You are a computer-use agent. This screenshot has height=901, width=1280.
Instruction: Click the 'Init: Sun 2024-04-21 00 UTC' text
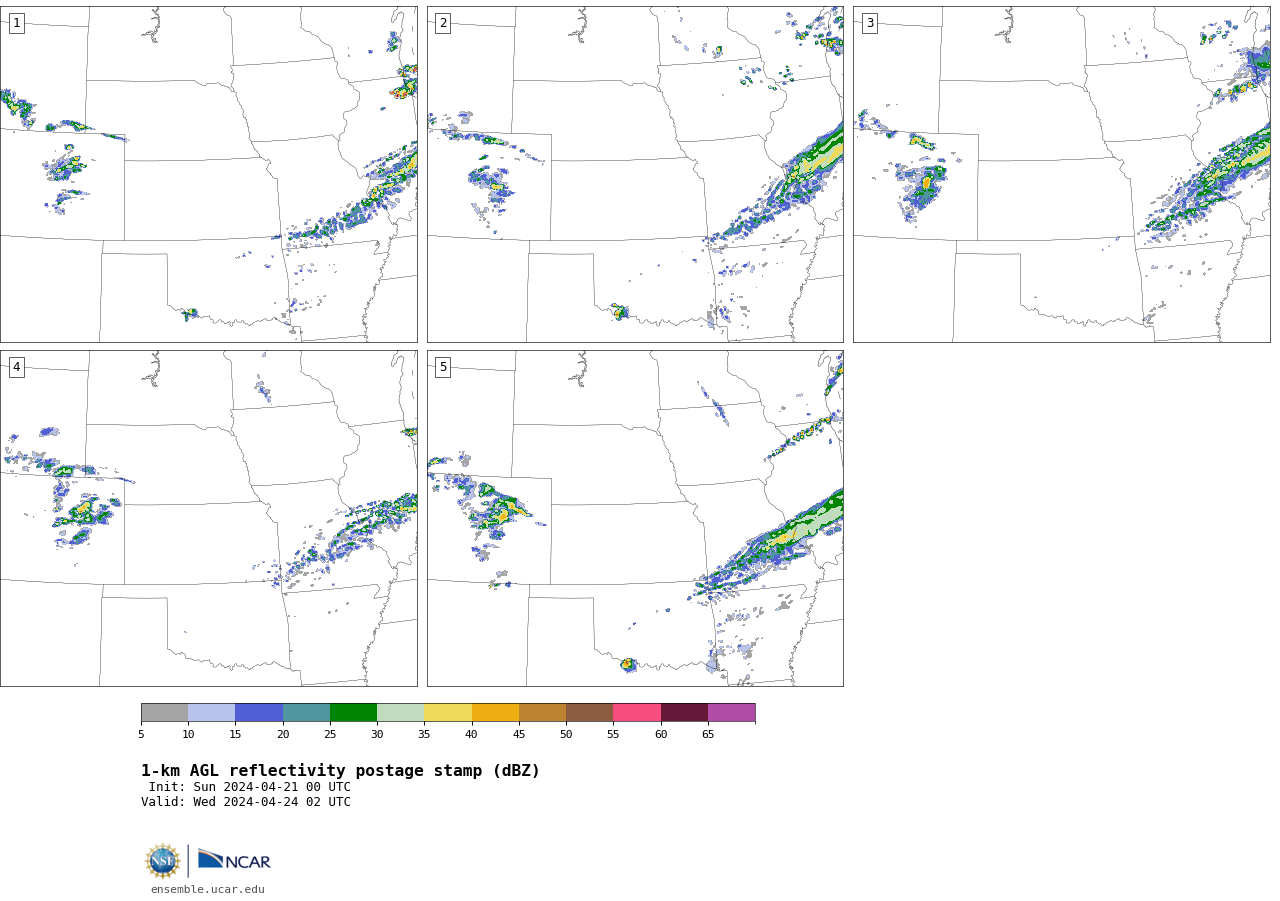tap(250, 787)
